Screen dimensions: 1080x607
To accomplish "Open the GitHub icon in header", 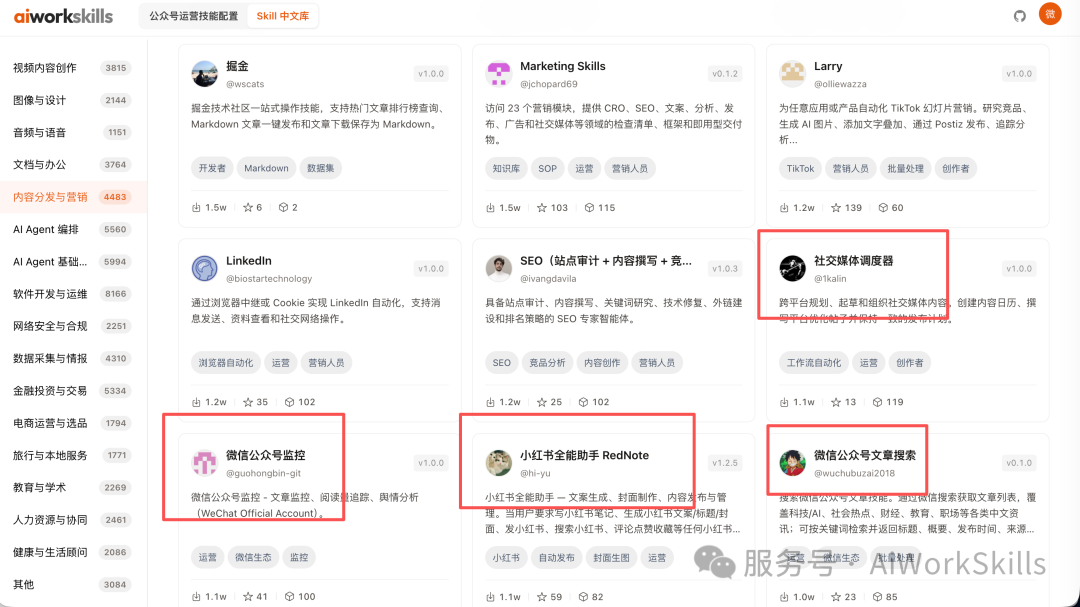I will (1019, 16).
